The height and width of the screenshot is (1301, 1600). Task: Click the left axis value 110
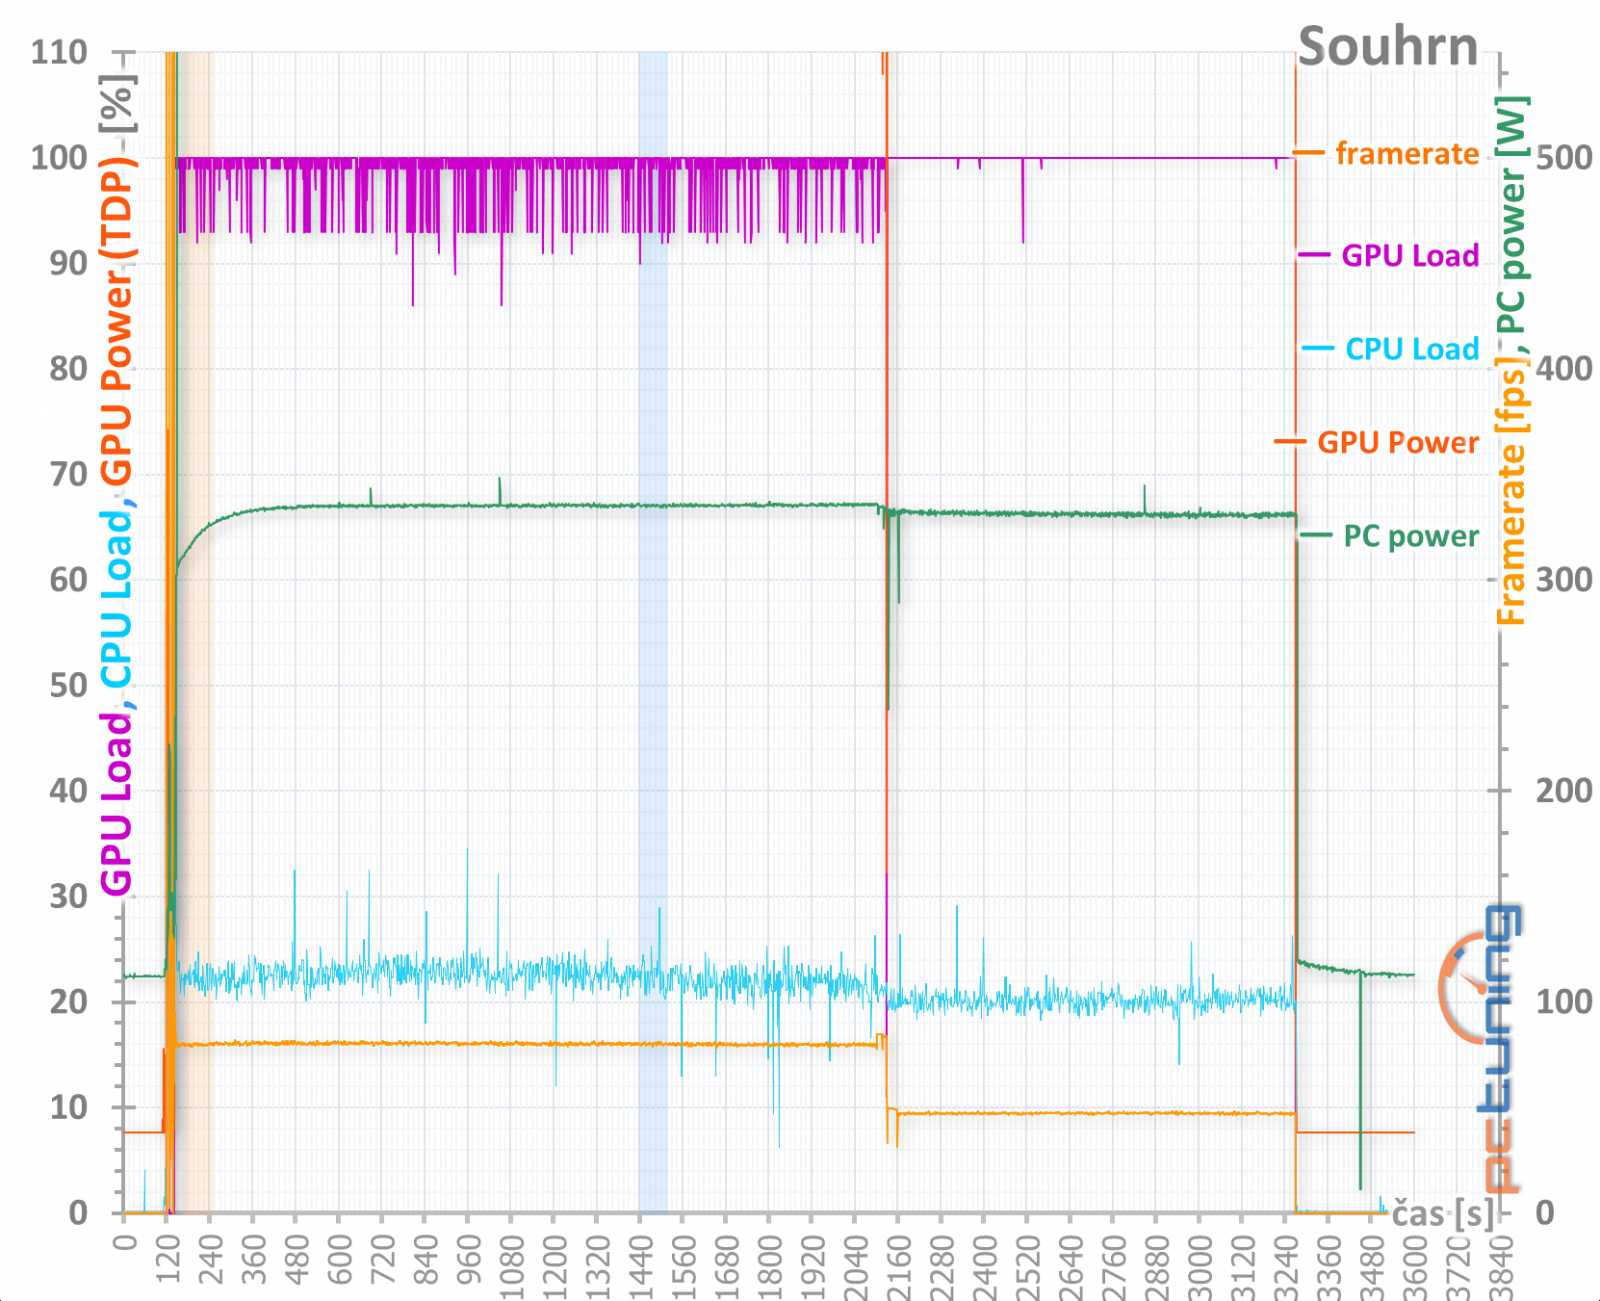point(59,52)
